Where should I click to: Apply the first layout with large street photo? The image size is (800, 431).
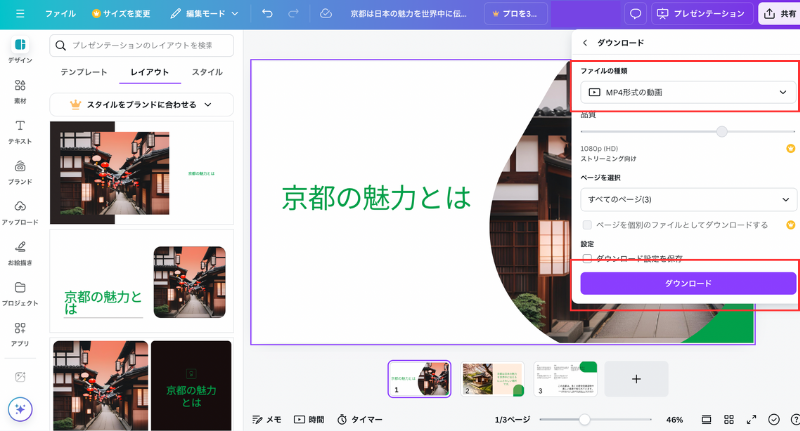click(x=141, y=172)
